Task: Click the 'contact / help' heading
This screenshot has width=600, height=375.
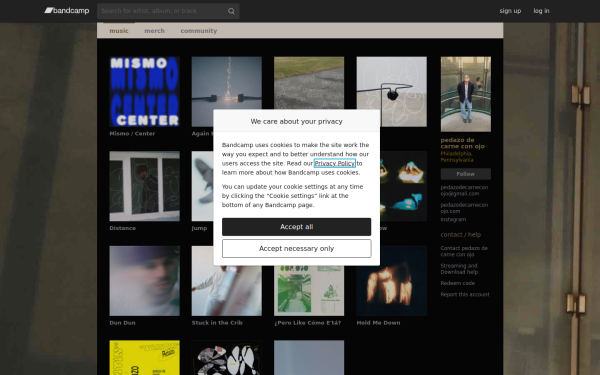Action: click(460, 235)
